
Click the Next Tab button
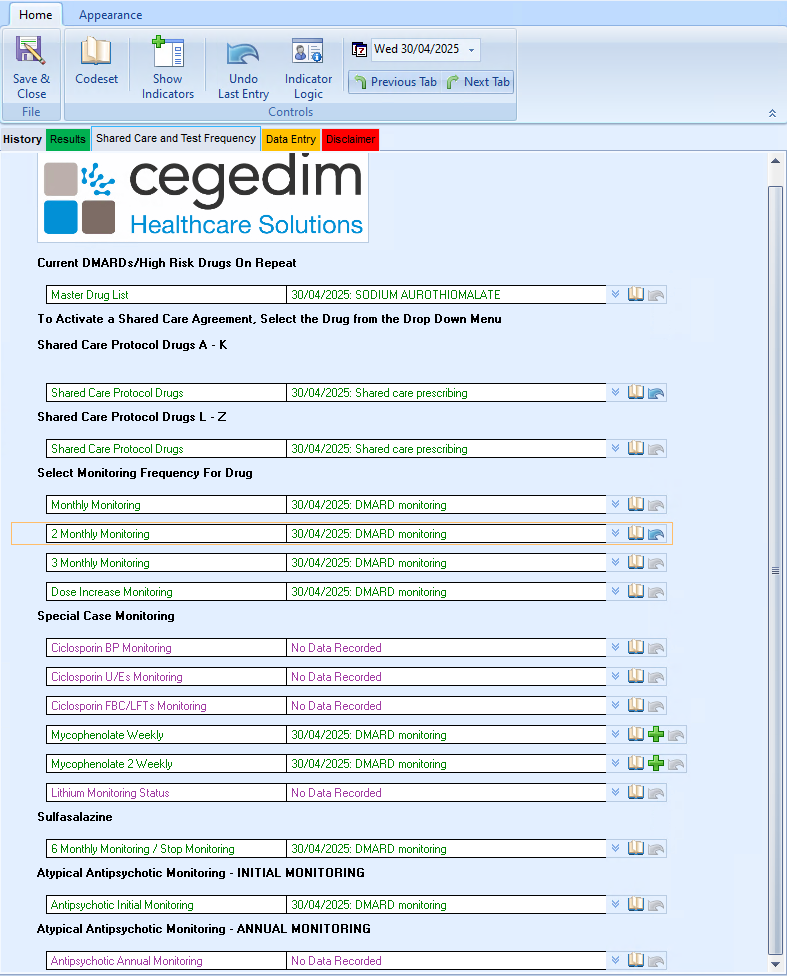point(478,82)
